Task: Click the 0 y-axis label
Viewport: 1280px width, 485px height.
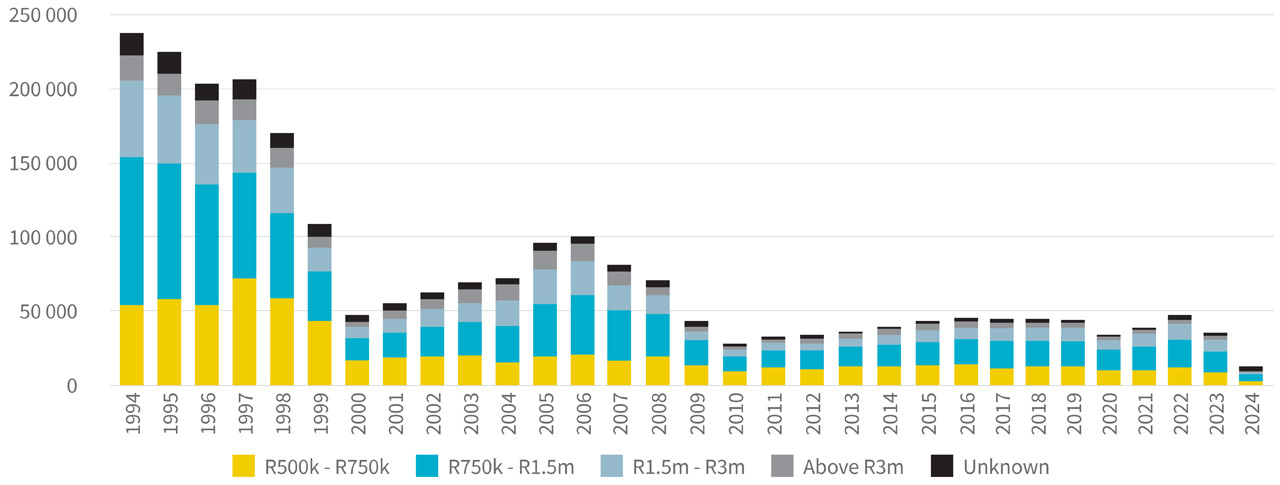Action: [73, 386]
